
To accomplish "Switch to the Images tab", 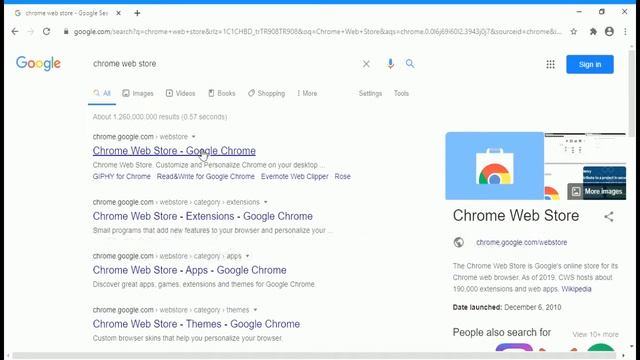I will [138, 93].
